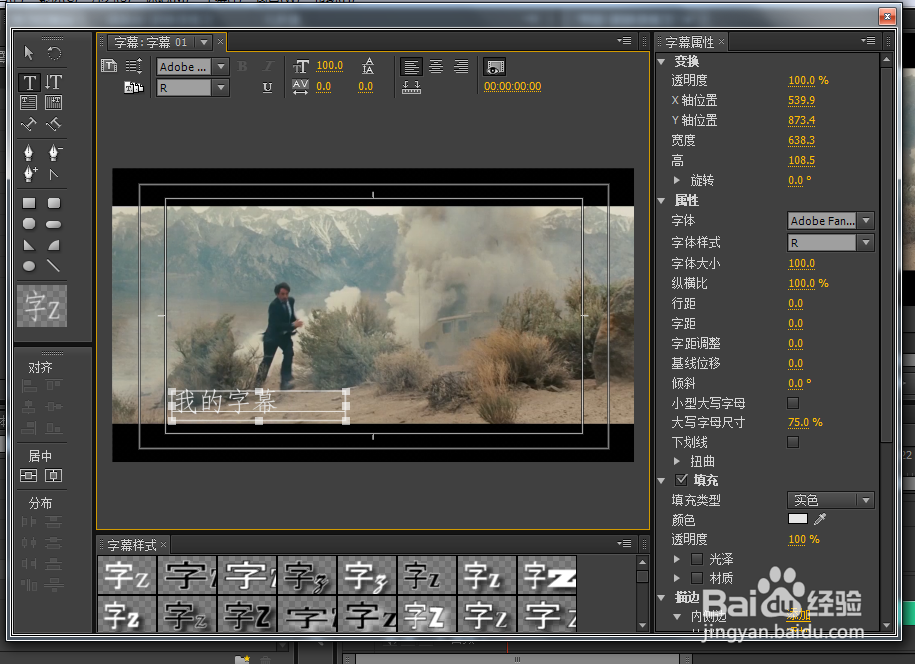
Task: Select the Path Type tool
Action: [x=29, y=124]
